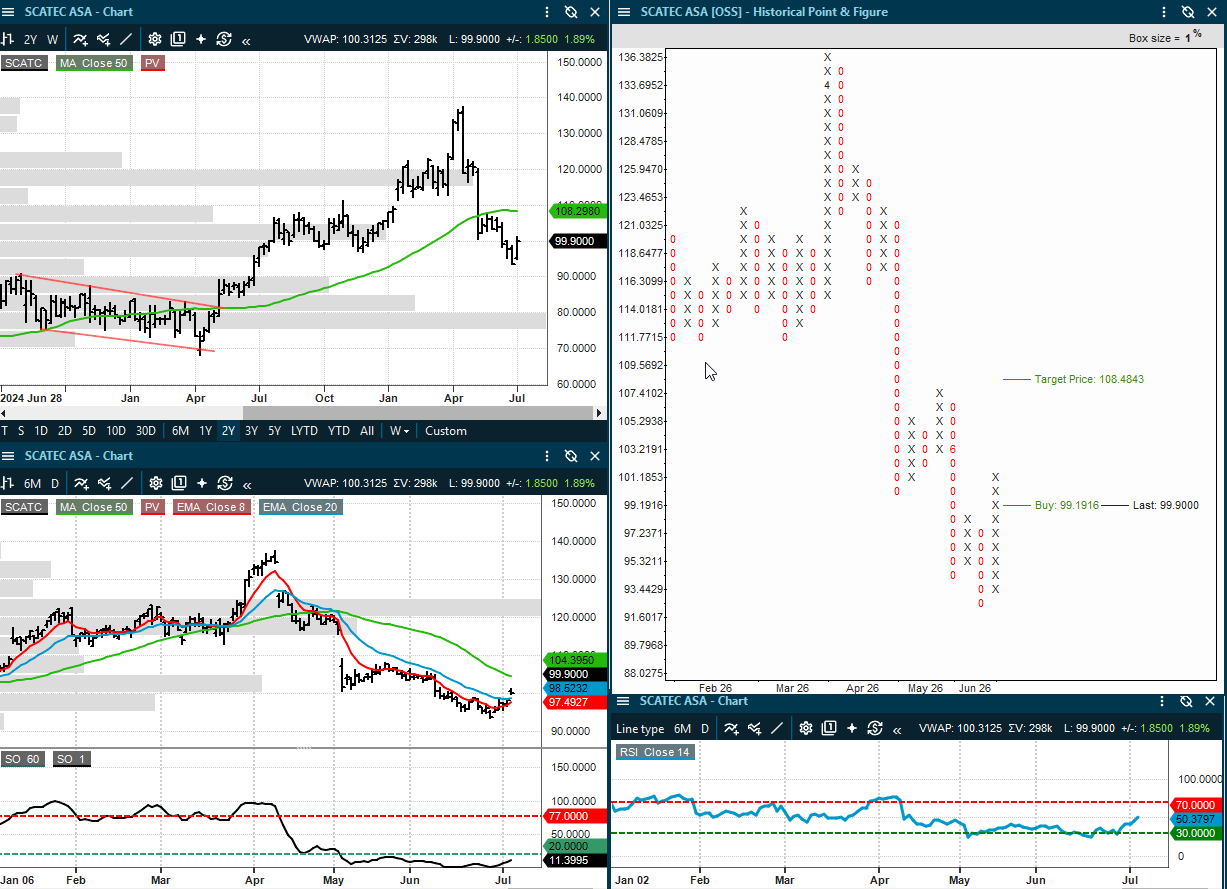Change chart type icon in bottom-left chart toolbar
Image resolution: width=1227 pixels, height=889 pixels.
pos(7,483)
